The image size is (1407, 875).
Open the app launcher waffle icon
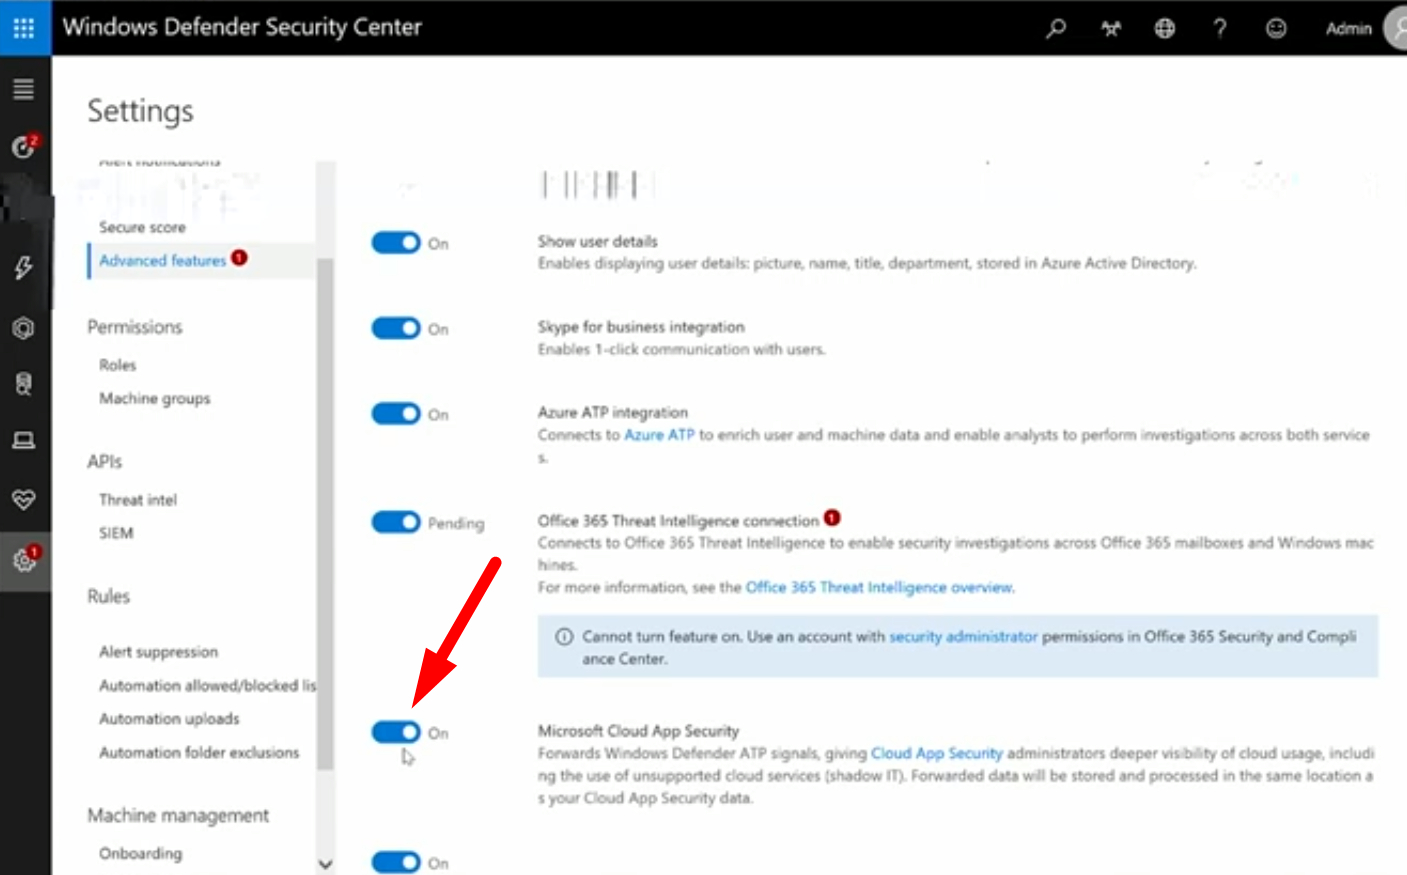coord(24,28)
